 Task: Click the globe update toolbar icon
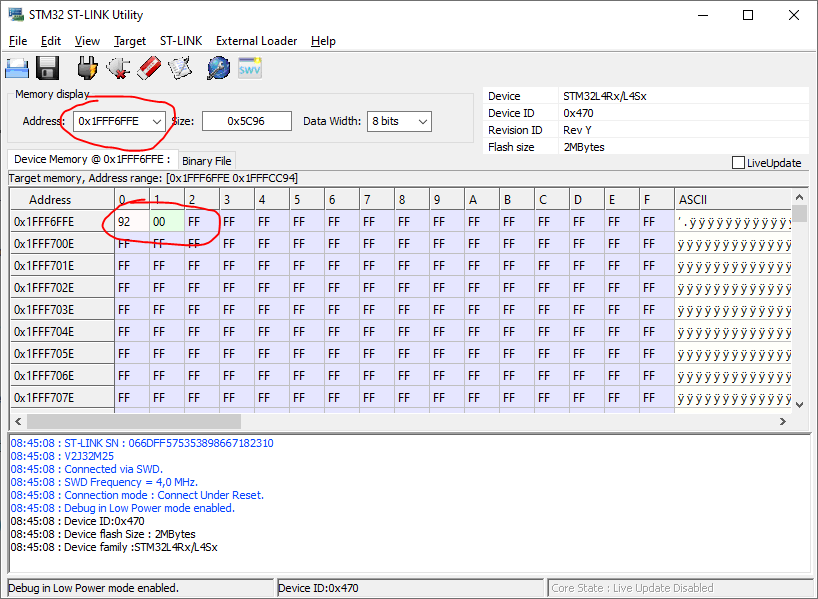point(218,68)
